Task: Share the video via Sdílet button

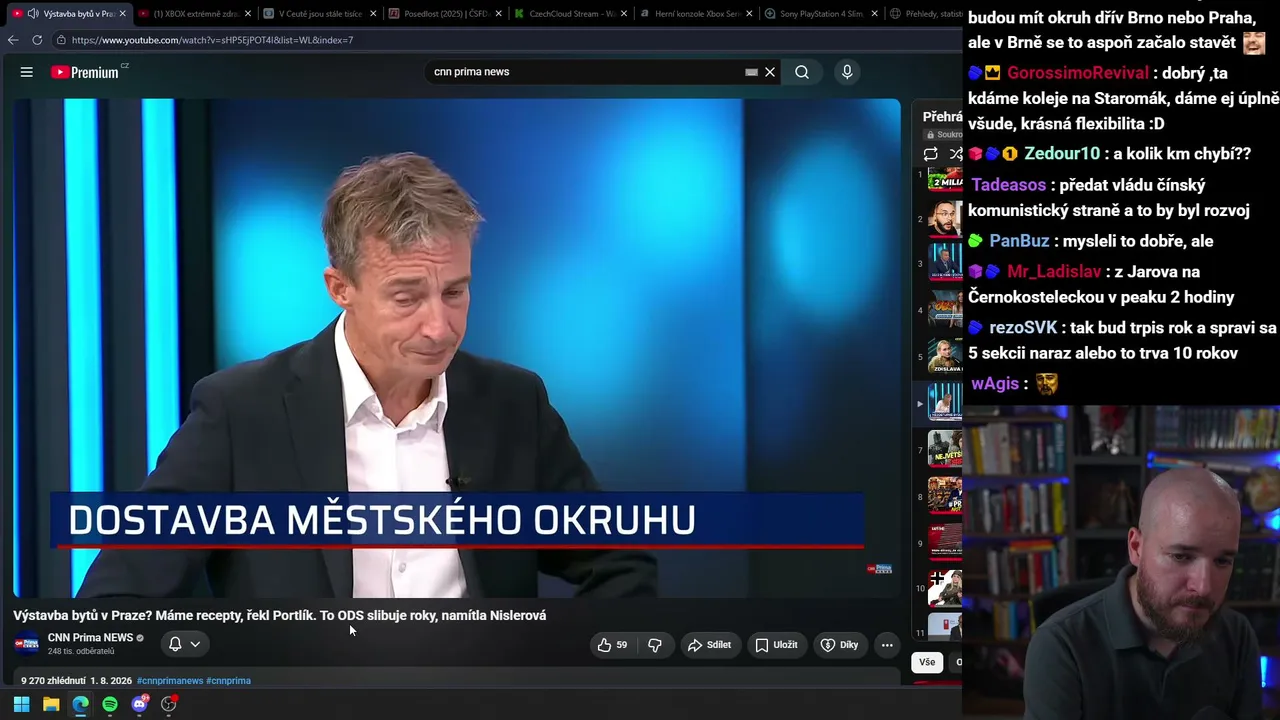Action: 709,645
